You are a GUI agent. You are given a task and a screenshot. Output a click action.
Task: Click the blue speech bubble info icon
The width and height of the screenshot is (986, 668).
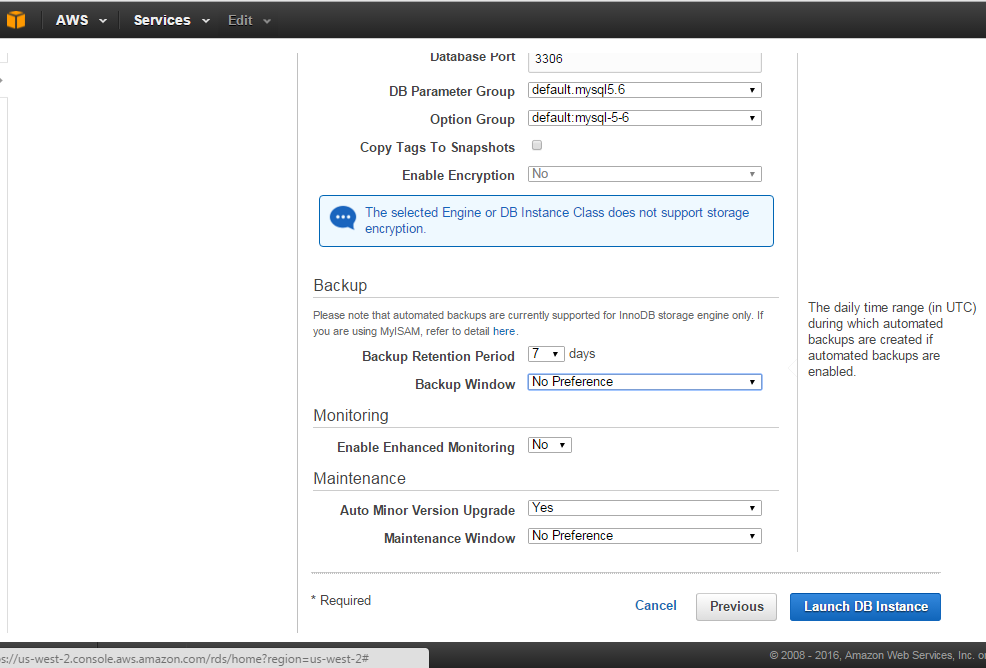coord(343,217)
